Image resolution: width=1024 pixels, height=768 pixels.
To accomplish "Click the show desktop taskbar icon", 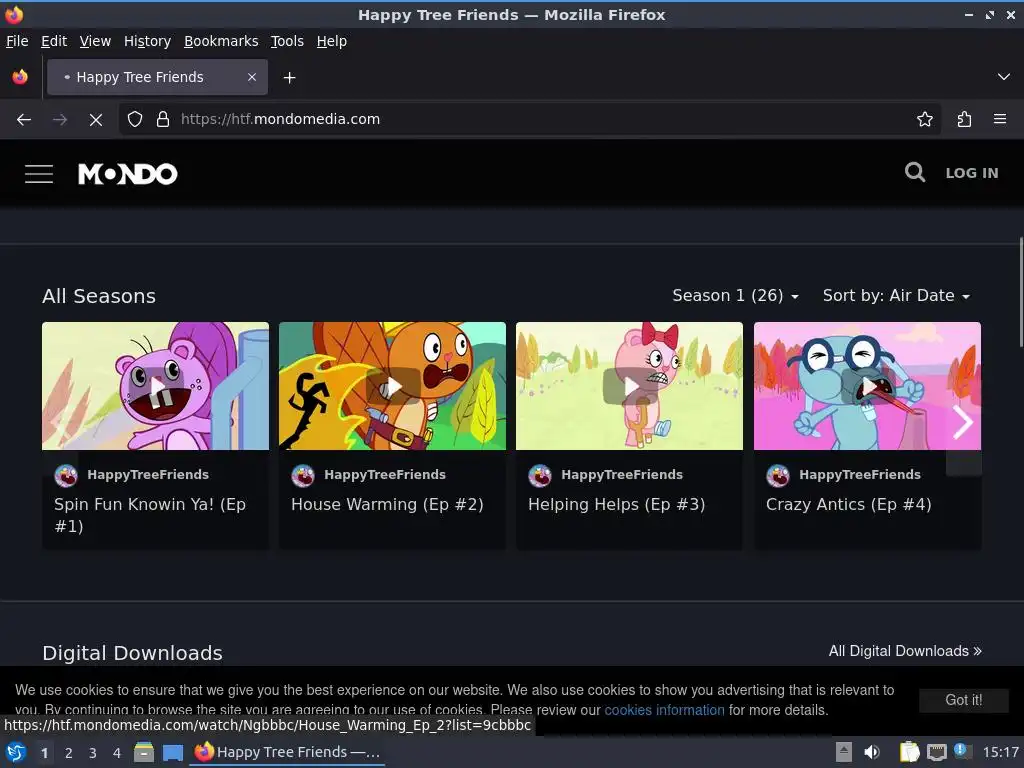I will click(172, 752).
